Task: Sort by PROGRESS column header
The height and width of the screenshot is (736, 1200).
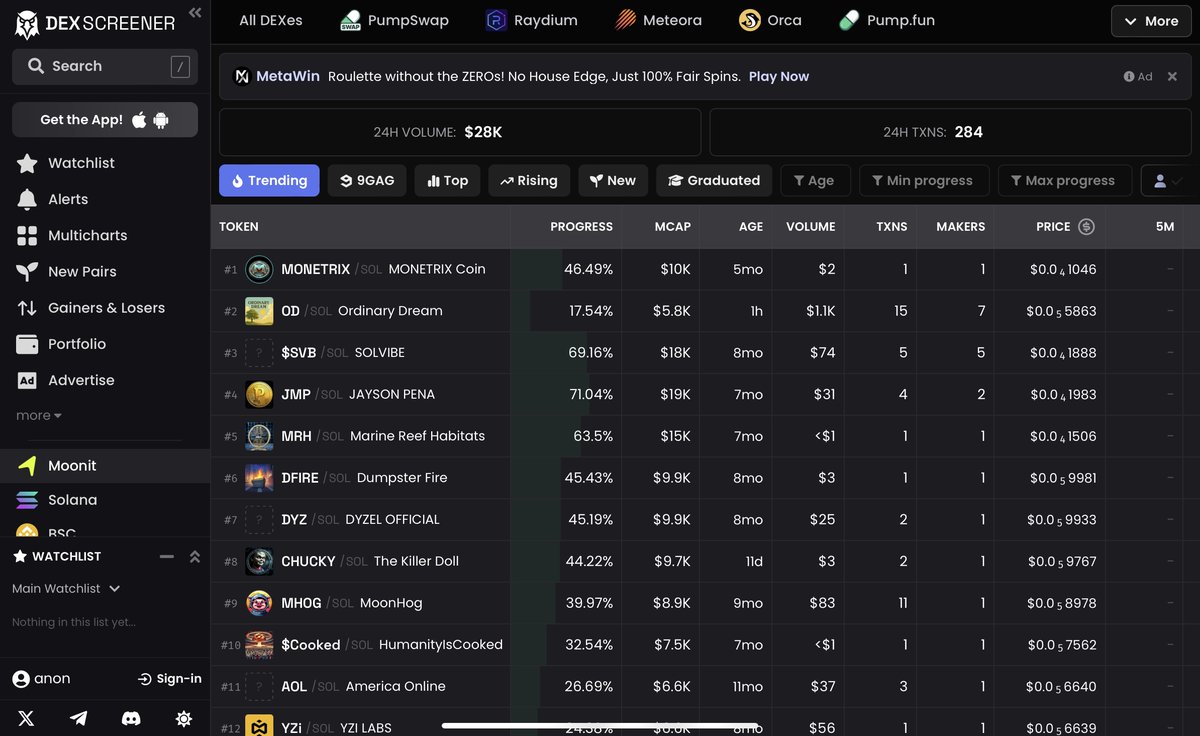Action: coord(581,227)
